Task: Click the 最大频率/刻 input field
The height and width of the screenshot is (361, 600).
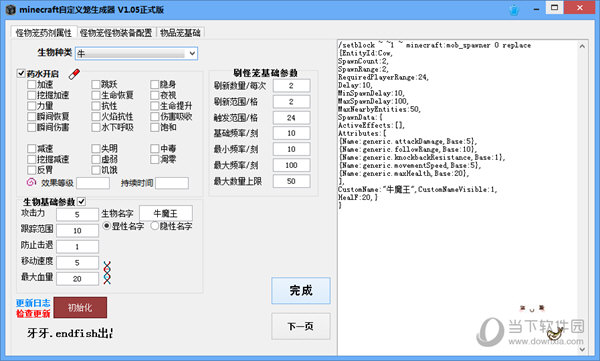Action: (292, 165)
